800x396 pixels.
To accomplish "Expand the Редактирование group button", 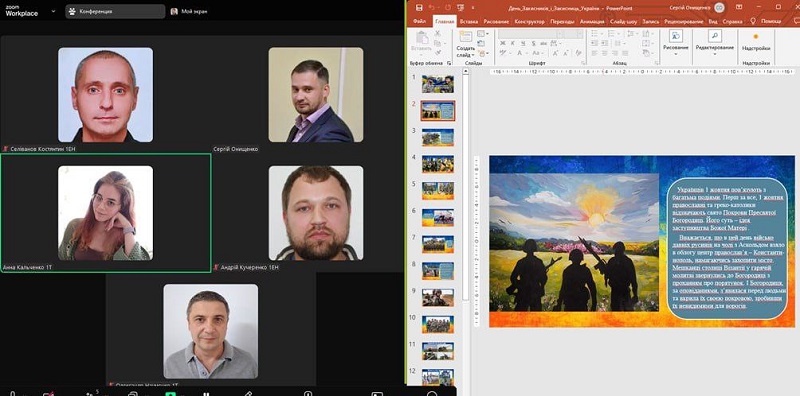I will 714,43.
